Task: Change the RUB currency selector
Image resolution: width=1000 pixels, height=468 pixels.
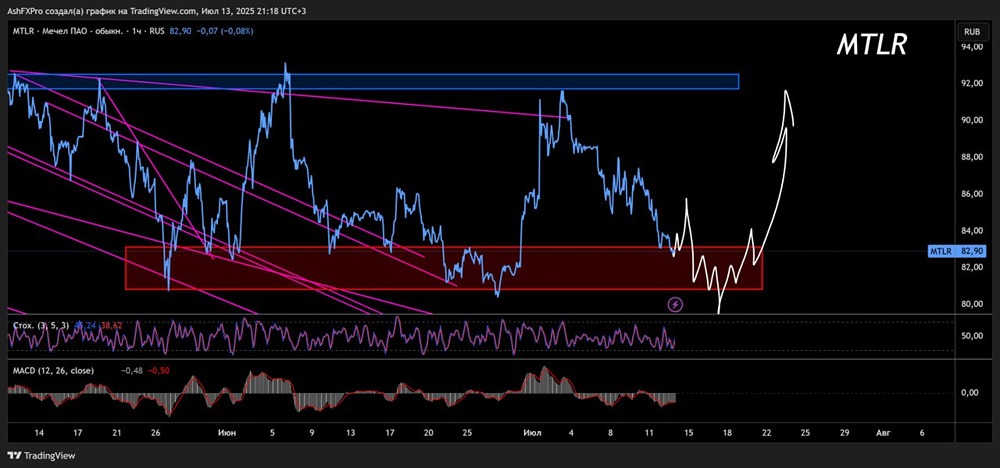Action: pos(972,31)
